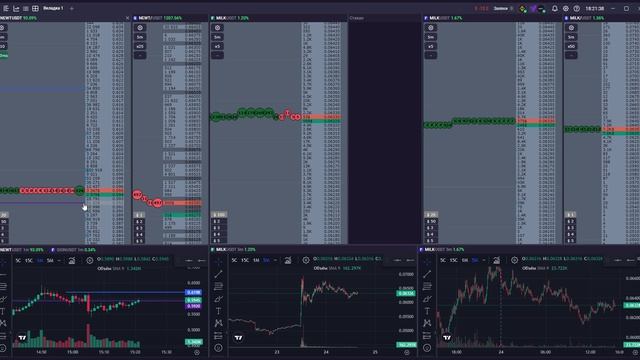Set 1M timeframe on MILK 1.20% chart
Image resolution: width=640 pixels, height=360 pixels.
[256, 260]
